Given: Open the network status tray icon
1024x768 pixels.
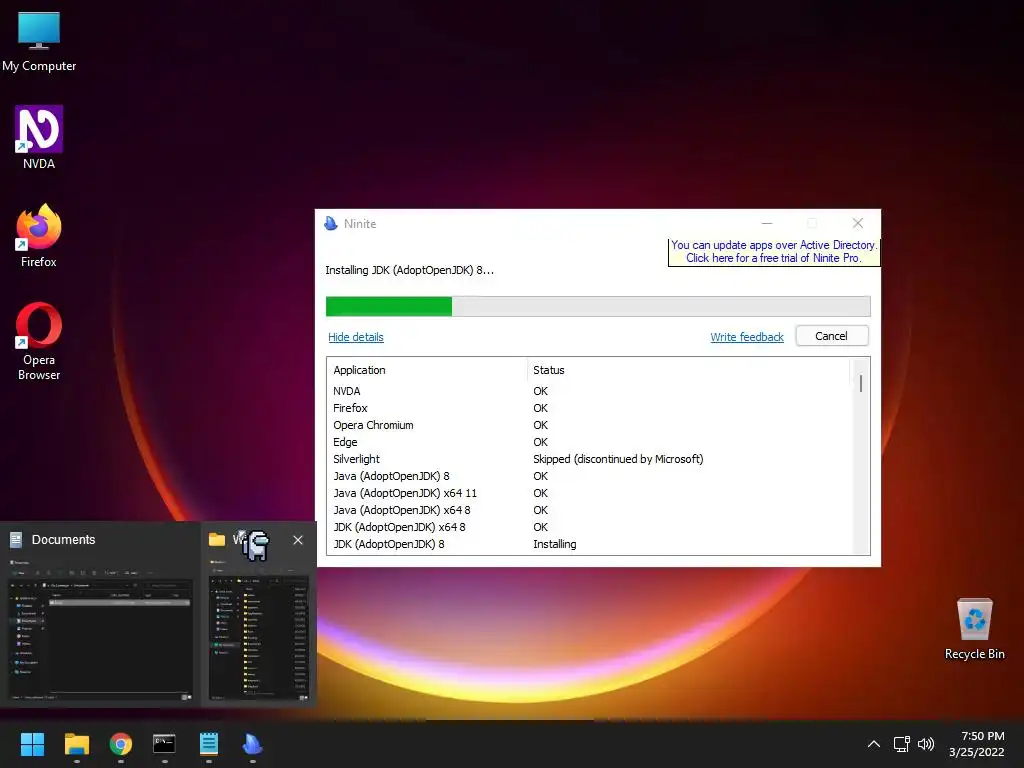Looking at the screenshot, I should tap(902, 744).
